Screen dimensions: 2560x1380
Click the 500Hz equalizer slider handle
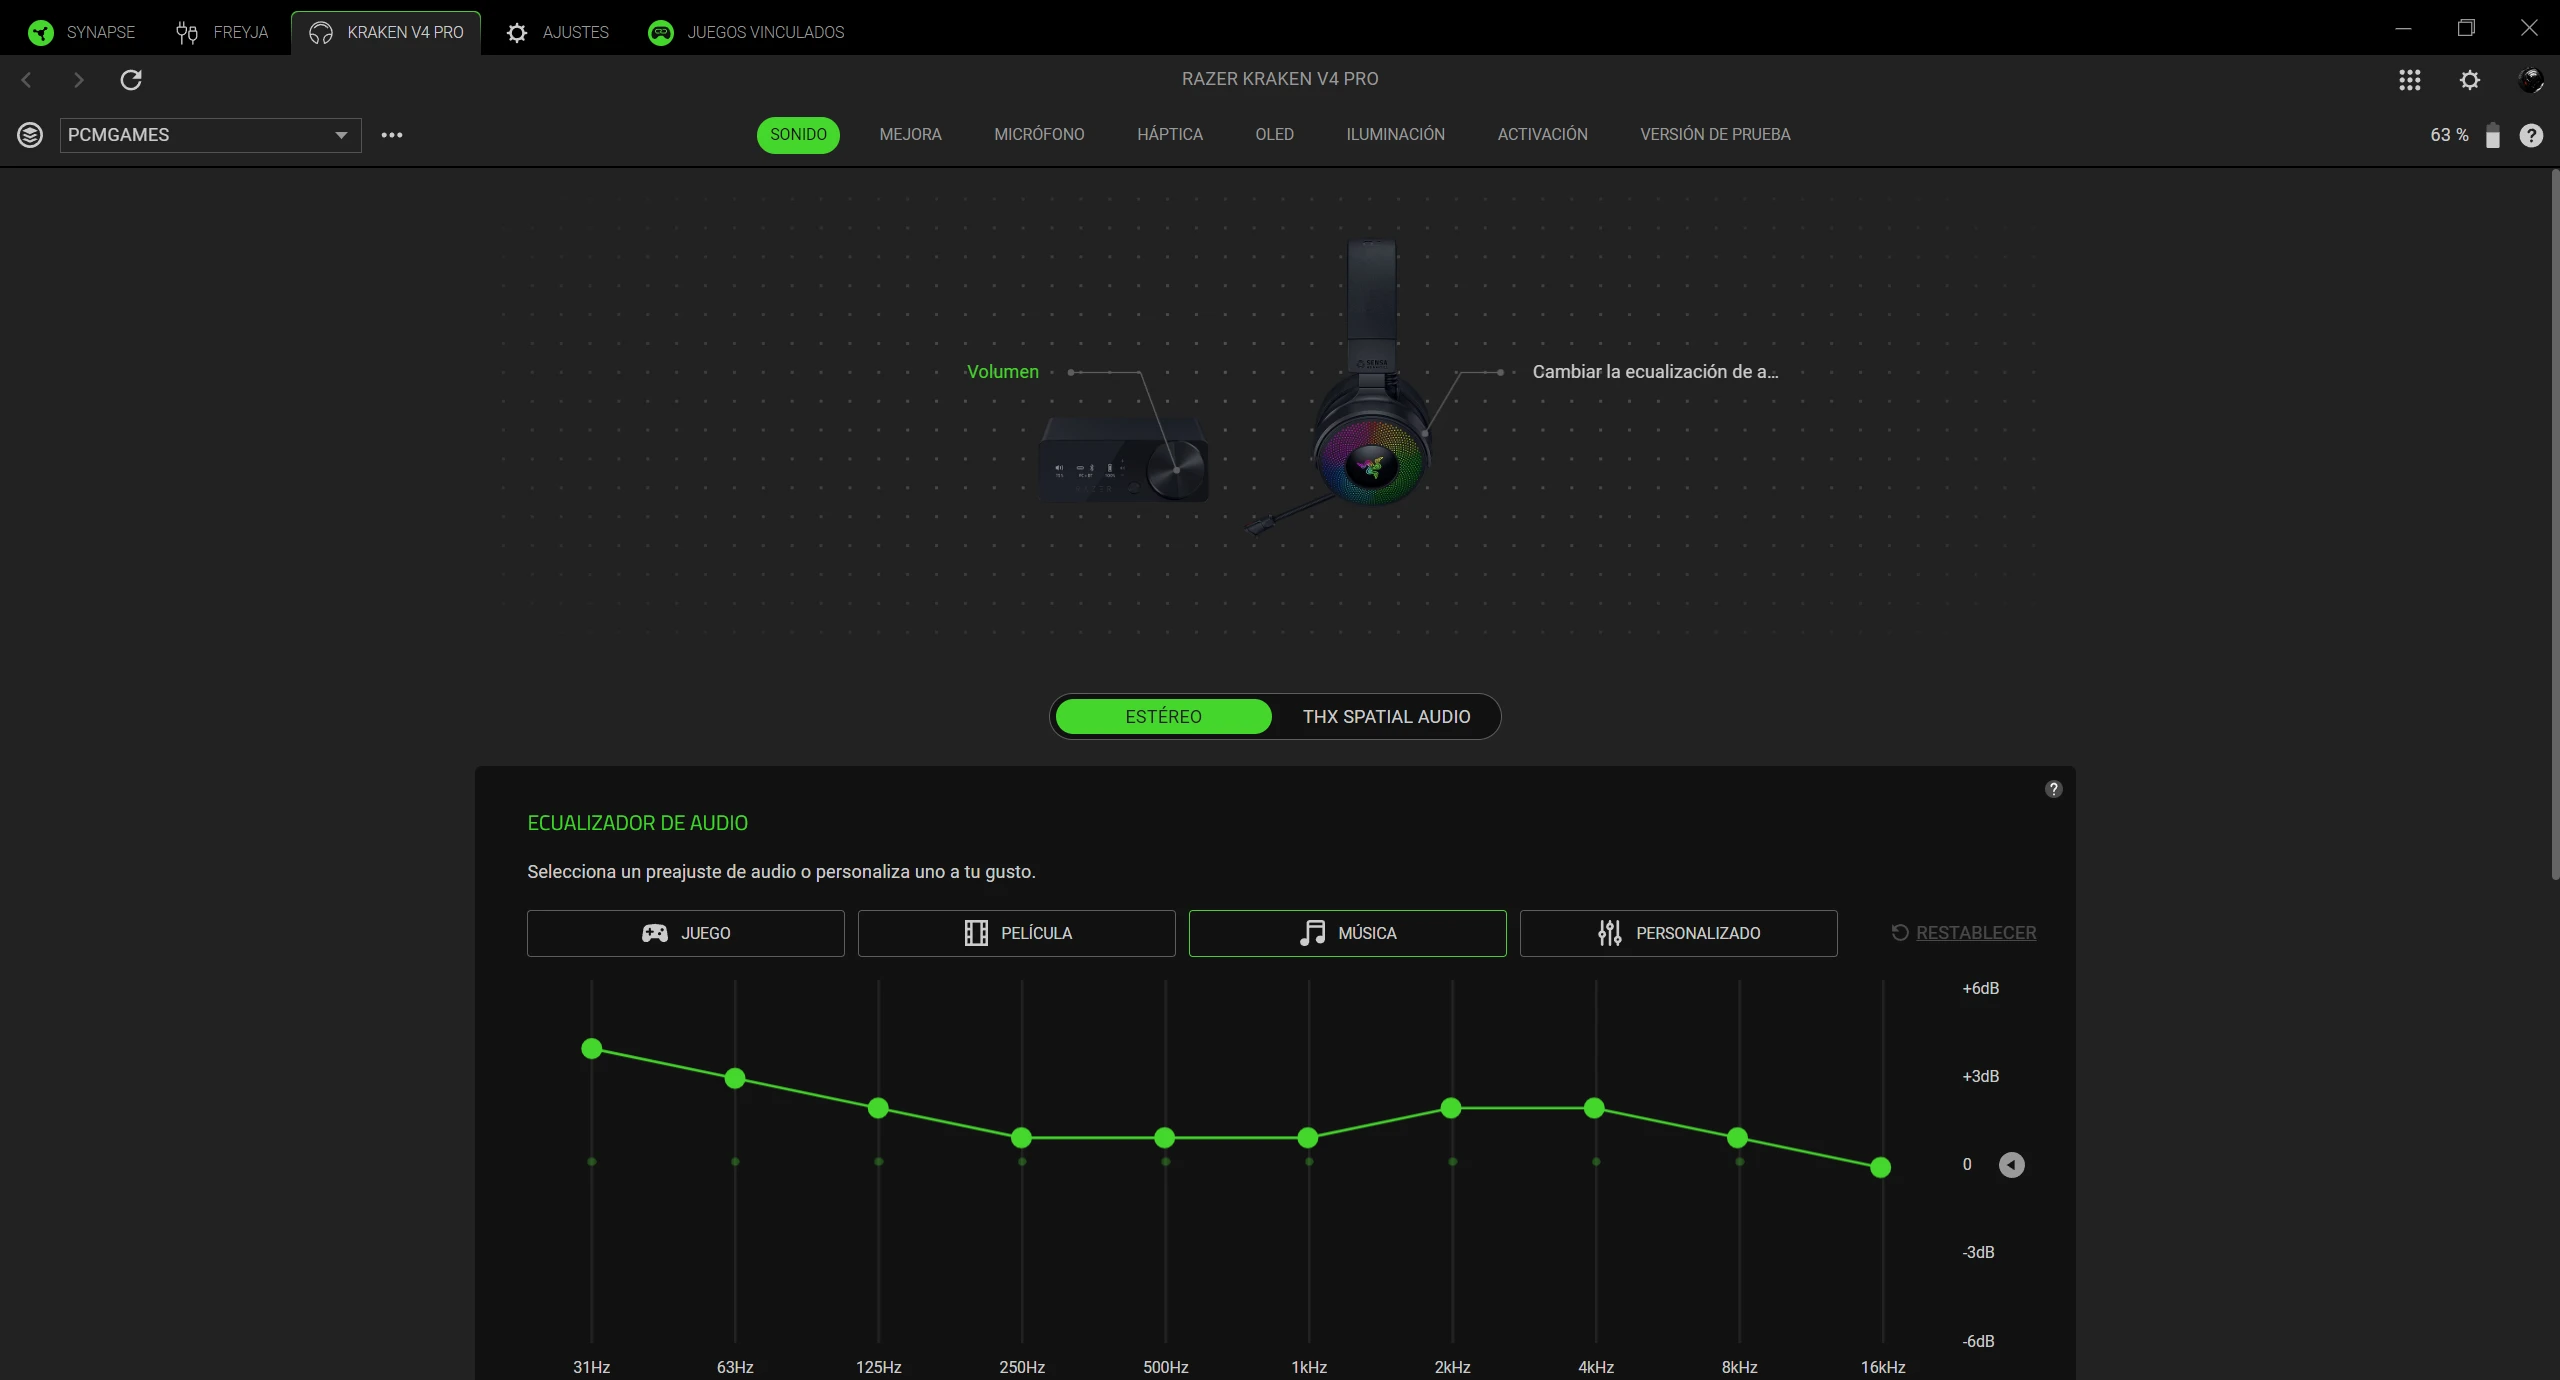[x=1164, y=1138]
